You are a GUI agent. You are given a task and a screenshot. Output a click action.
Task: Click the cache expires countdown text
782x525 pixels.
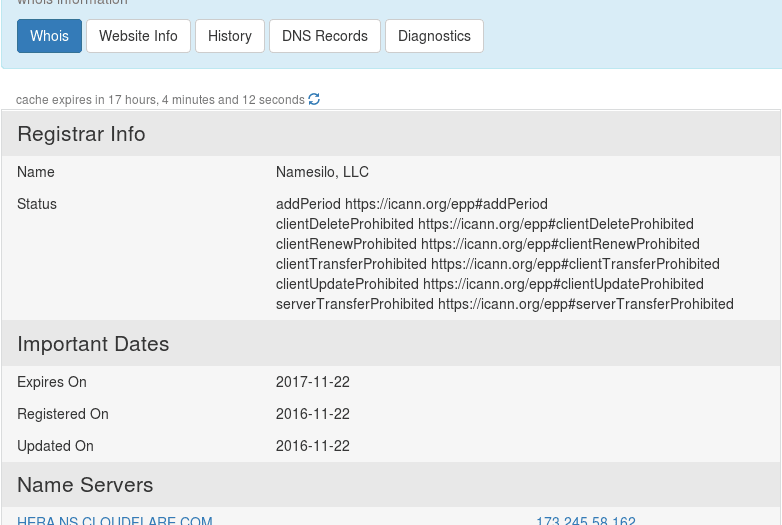coord(160,100)
